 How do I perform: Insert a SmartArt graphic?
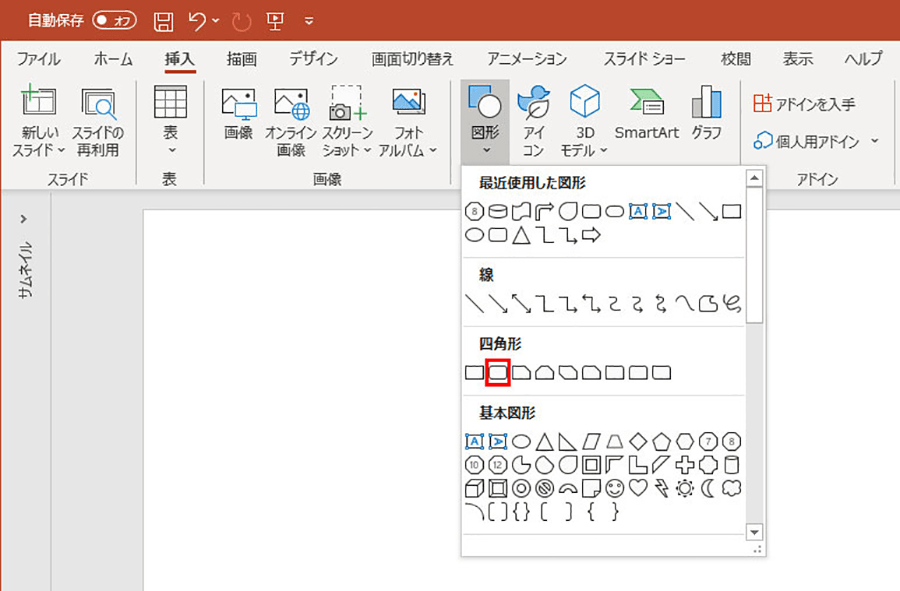click(x=646, y=114)
